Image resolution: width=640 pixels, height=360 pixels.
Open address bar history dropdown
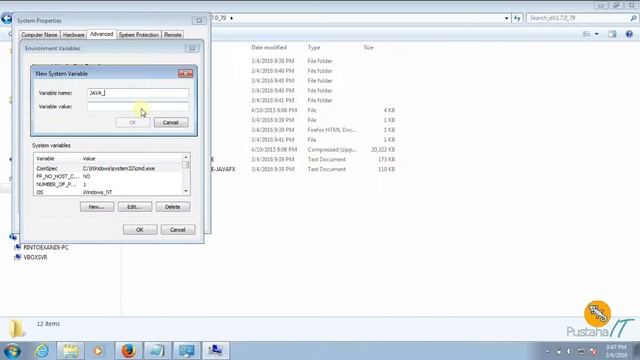[507, 18]
